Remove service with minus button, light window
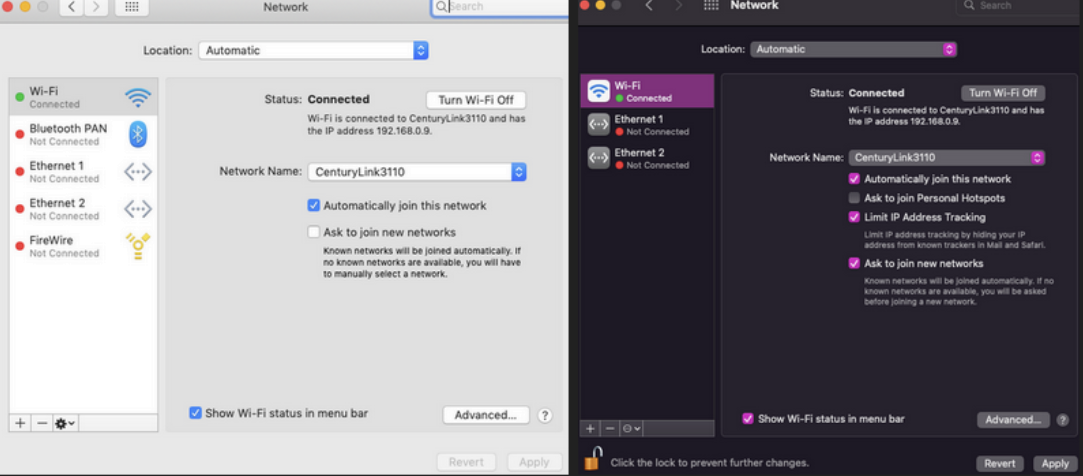The image size is (1083, 476). [x=41, y=423]
